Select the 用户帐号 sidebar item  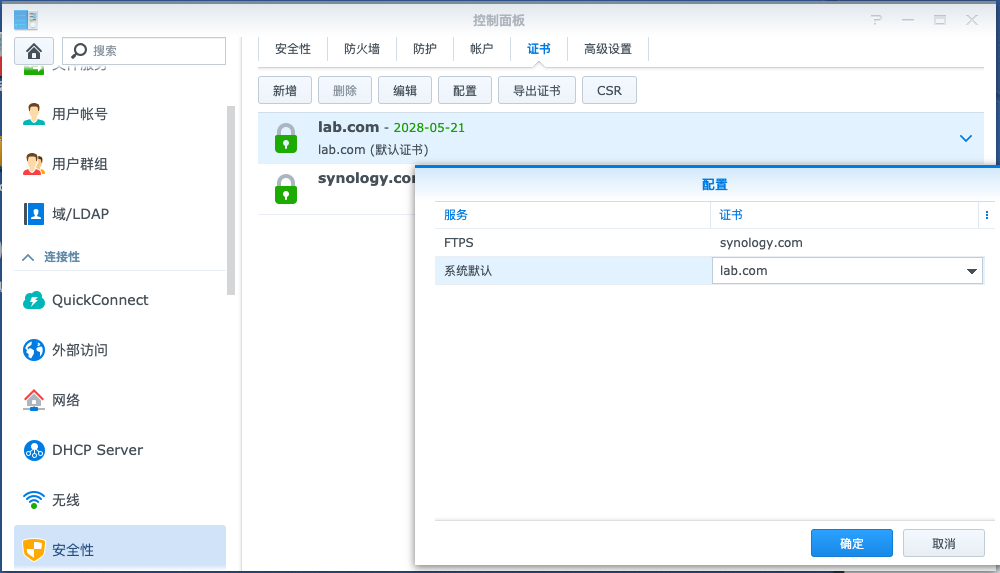120,114
